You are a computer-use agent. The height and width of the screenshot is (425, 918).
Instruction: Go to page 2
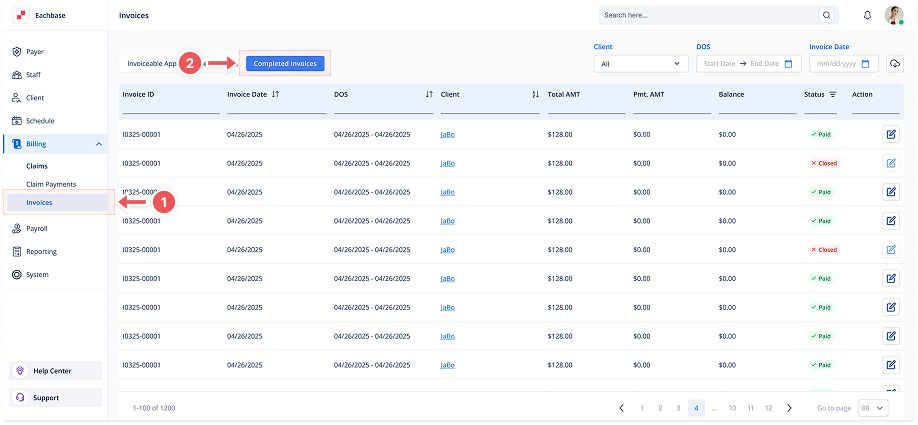coord(660,408)
